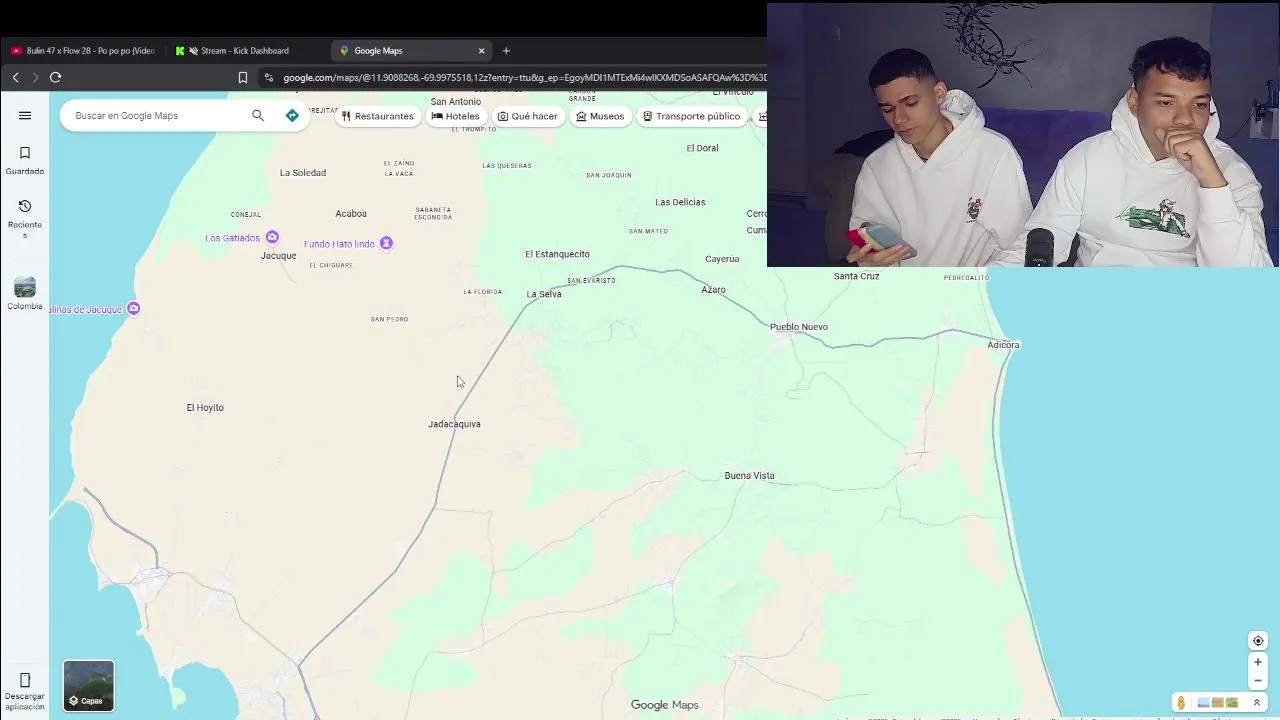Click the El Estanquecito label
The image size is (1280, 720).
[x=557, y=254]
